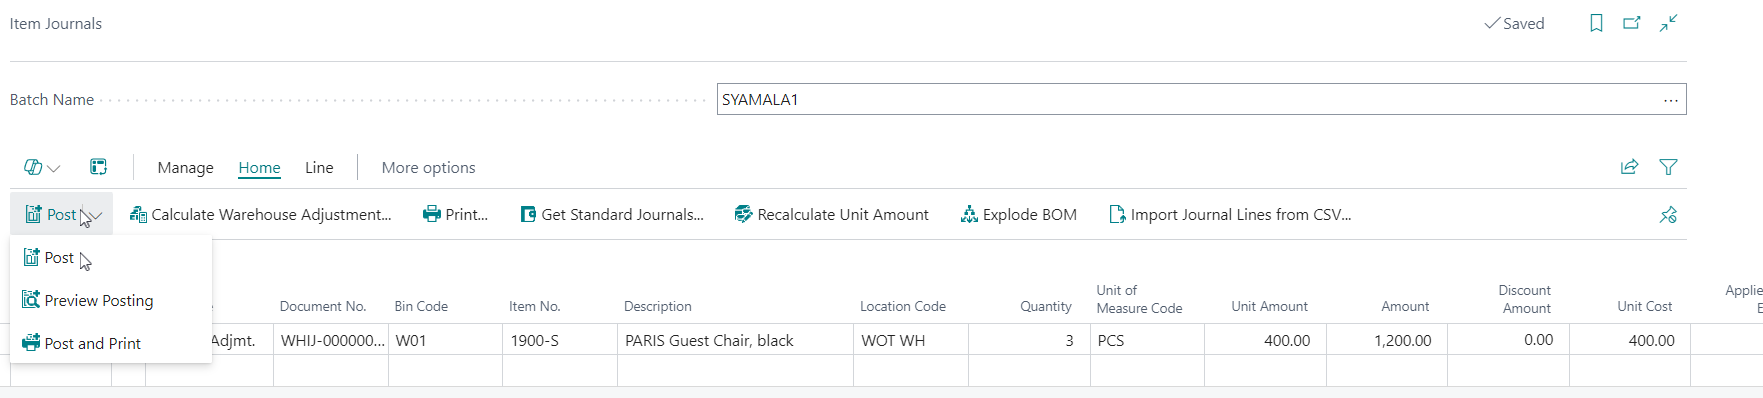This screenshot has height=398, width=1763.
Task: Open the filter pane via funnel icon
Action: pos(1668,167)
